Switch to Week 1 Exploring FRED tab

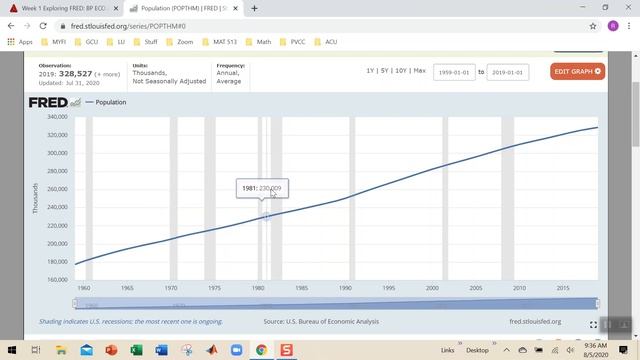point(63,8)
